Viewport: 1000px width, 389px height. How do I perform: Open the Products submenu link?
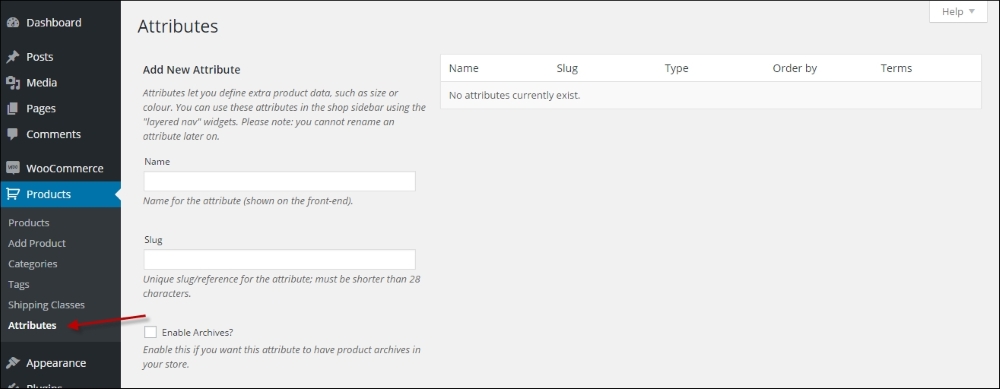coord(29,223)
